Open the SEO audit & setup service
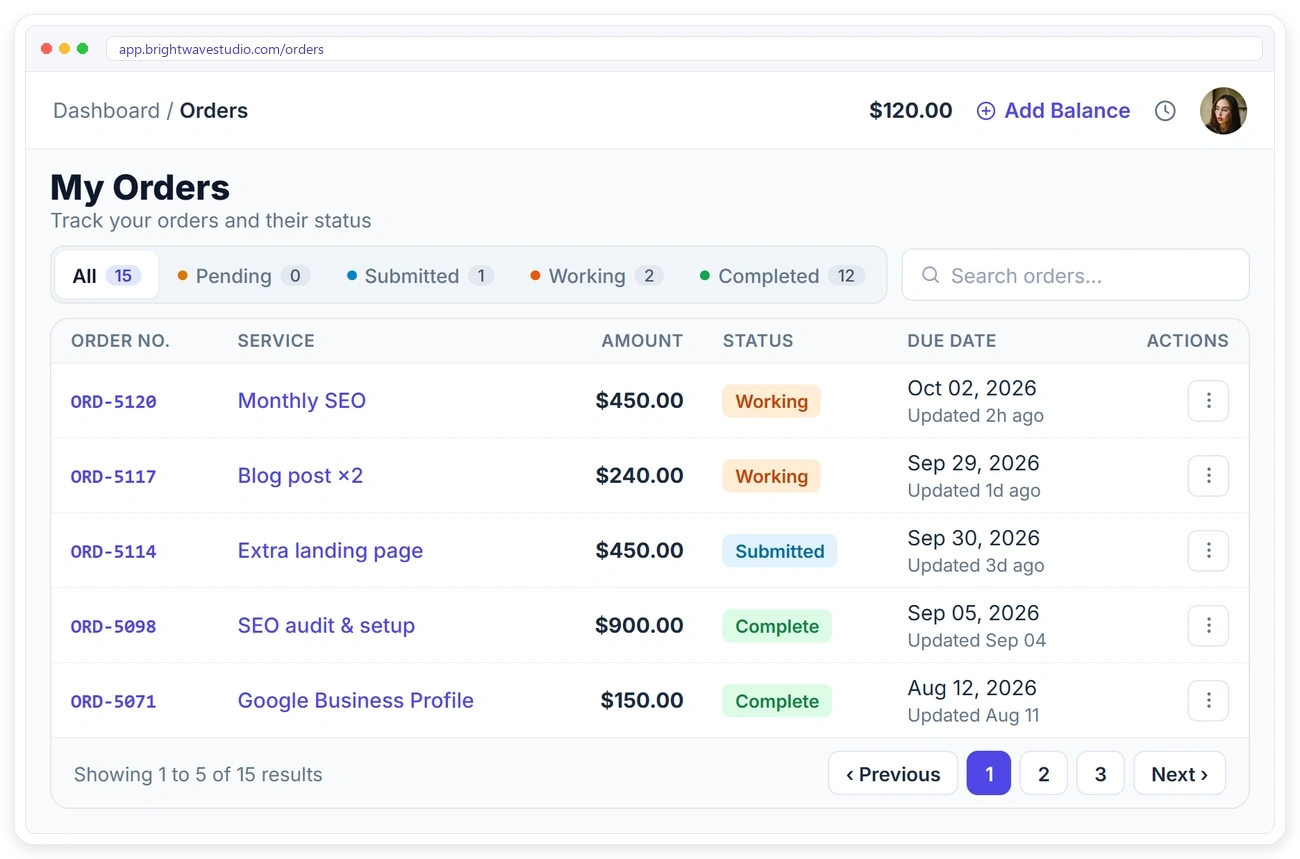The width and height of the screenshot is (1300, 859). (326, 626)
